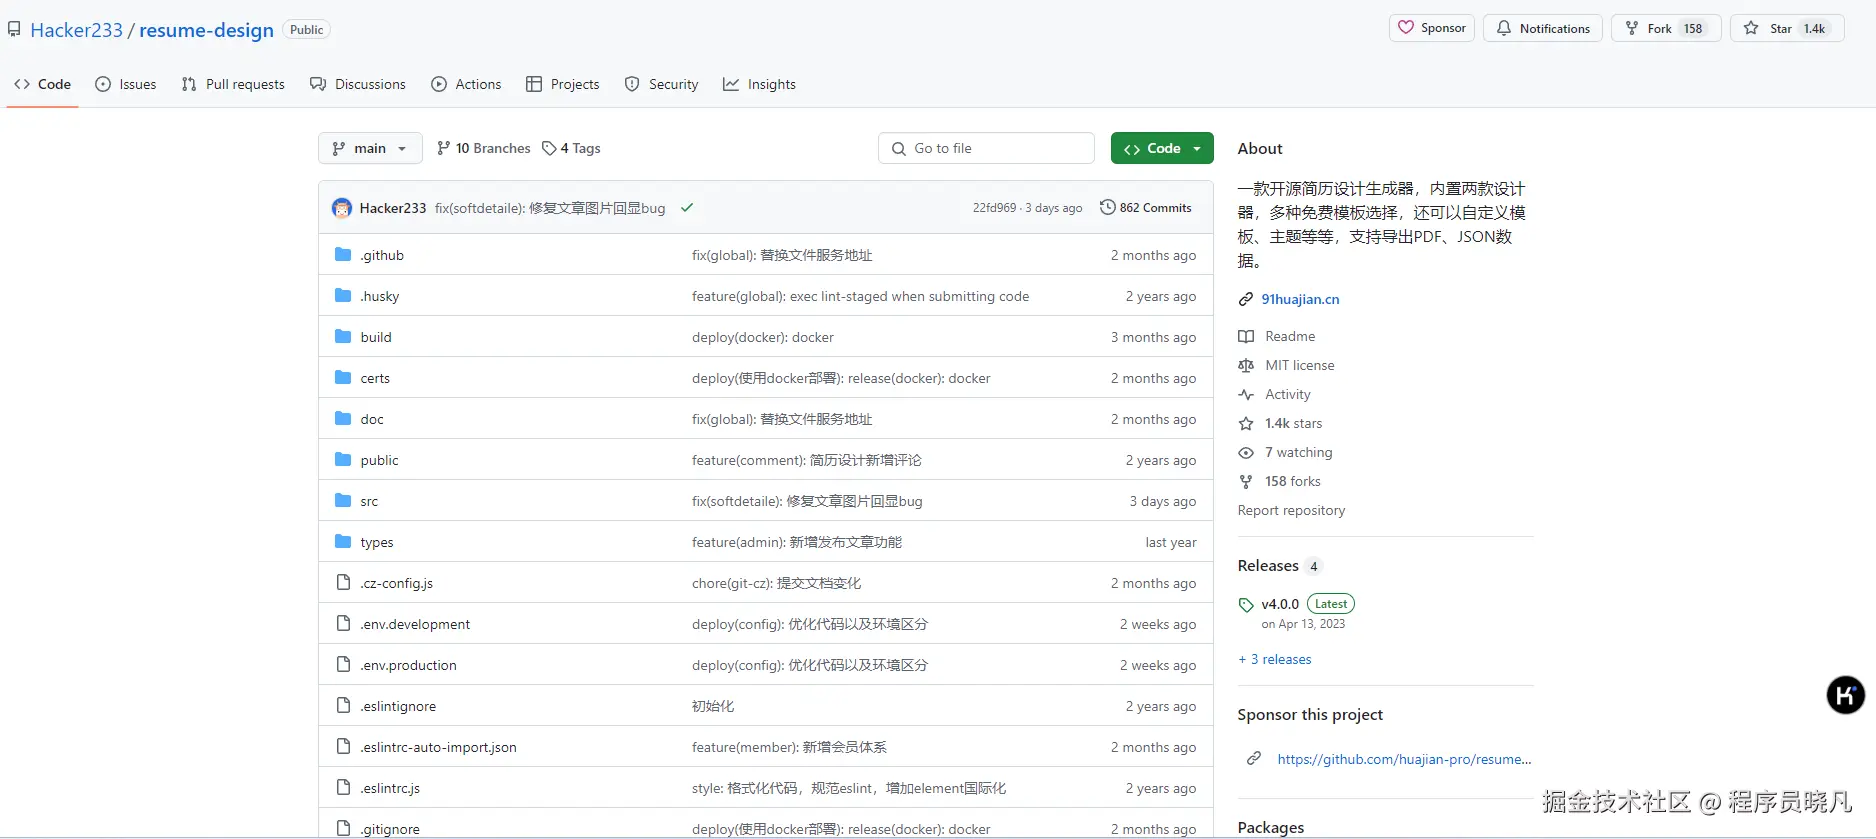
Task: Open the main branch dropdown
Action: coord(370,148)
